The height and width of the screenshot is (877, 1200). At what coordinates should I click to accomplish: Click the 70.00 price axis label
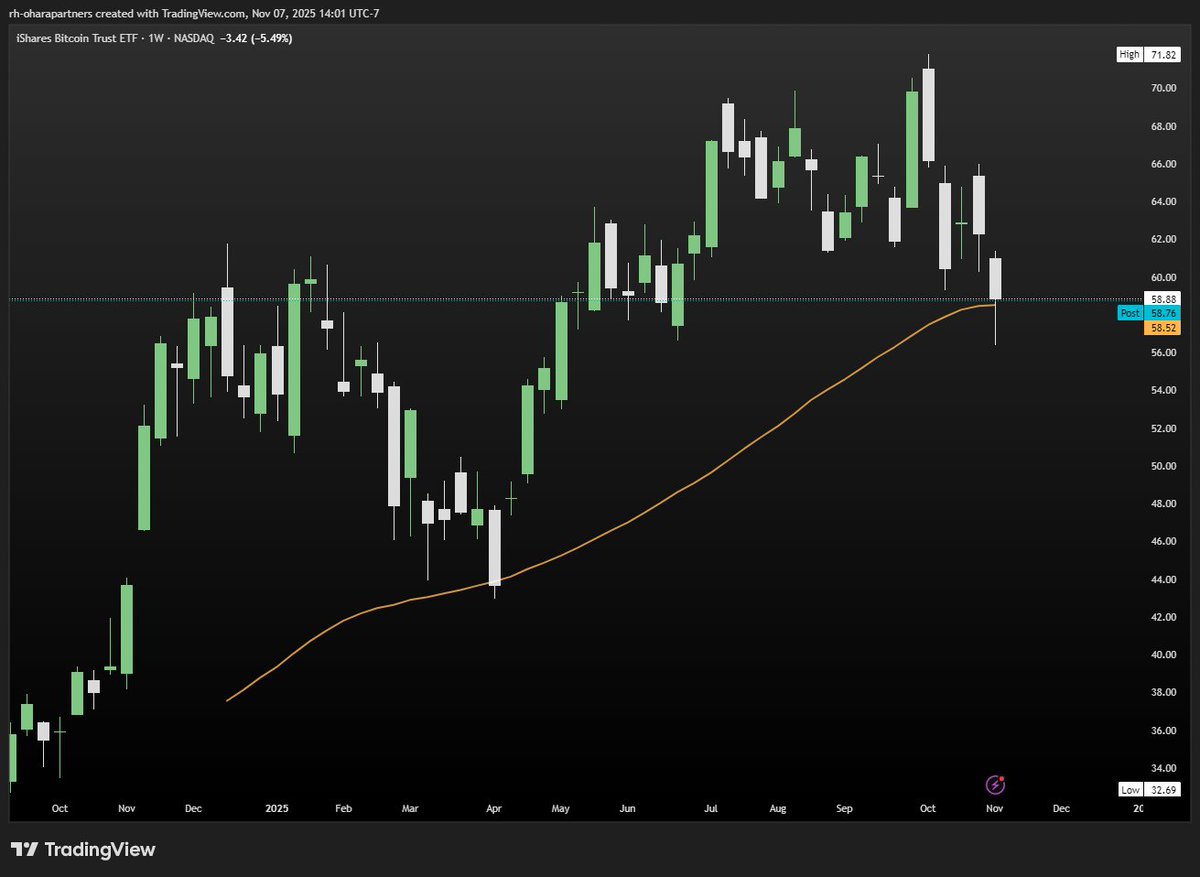1162,88
